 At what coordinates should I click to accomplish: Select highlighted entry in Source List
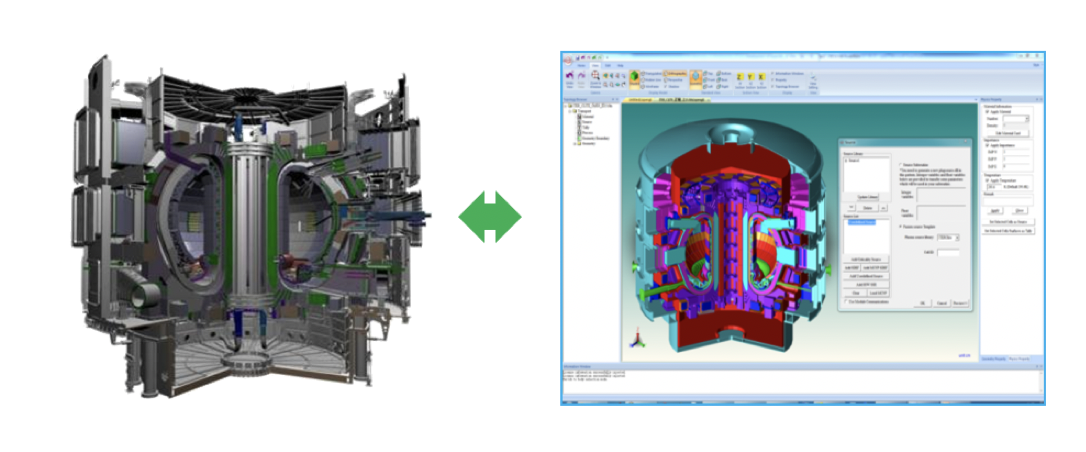862,222
